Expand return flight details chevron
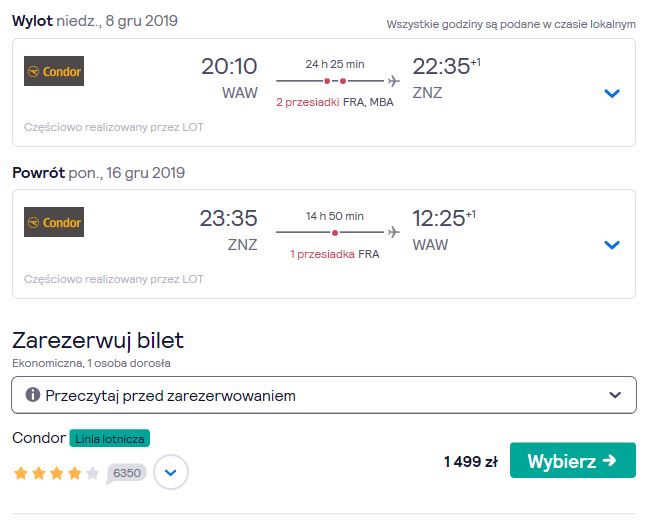The height and width of the screenshot is (527, 646). point(612,245)
